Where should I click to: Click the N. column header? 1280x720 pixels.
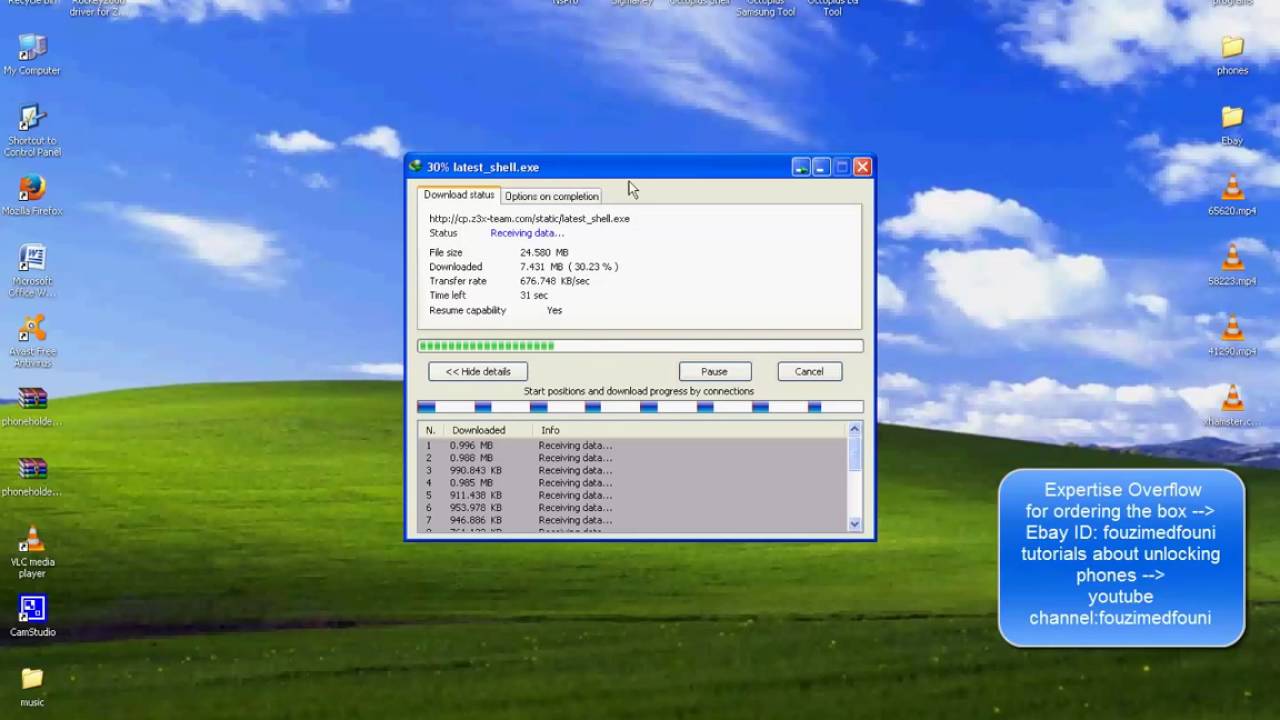(430, 430)
